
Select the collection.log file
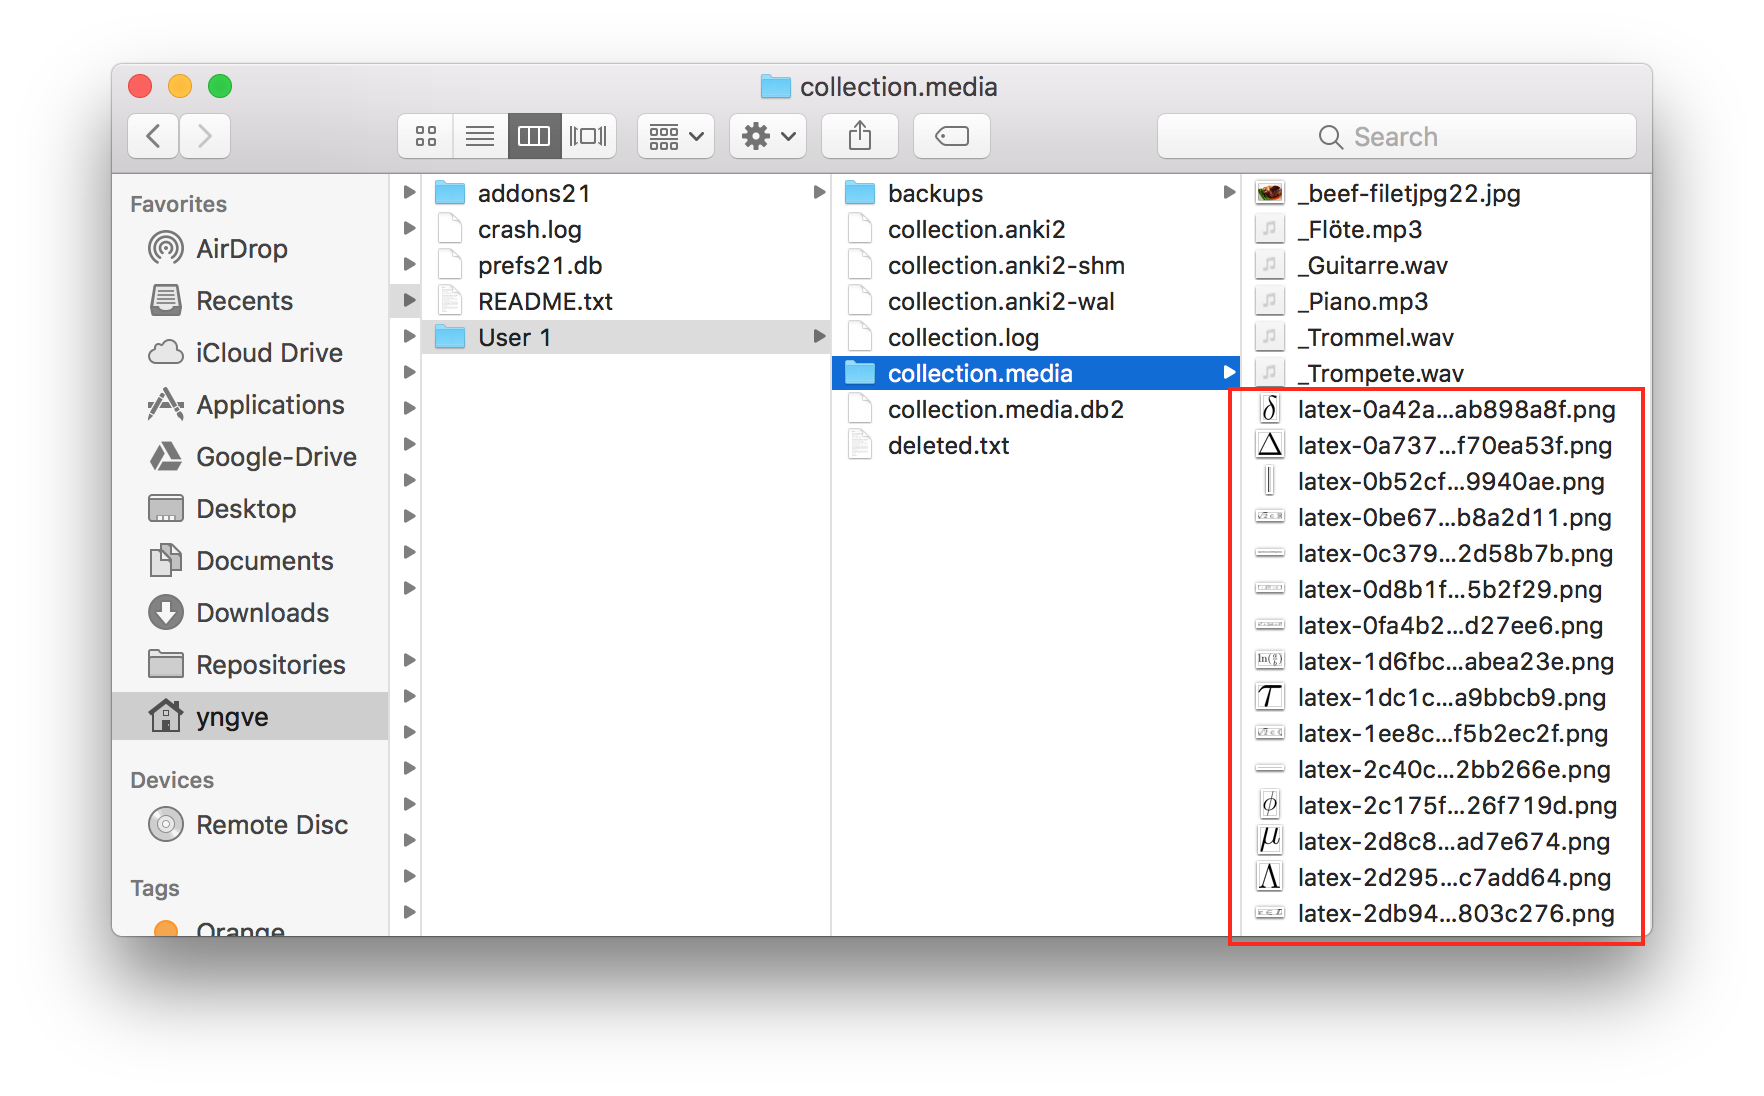pyautogui.click(x=1036, y=337)
